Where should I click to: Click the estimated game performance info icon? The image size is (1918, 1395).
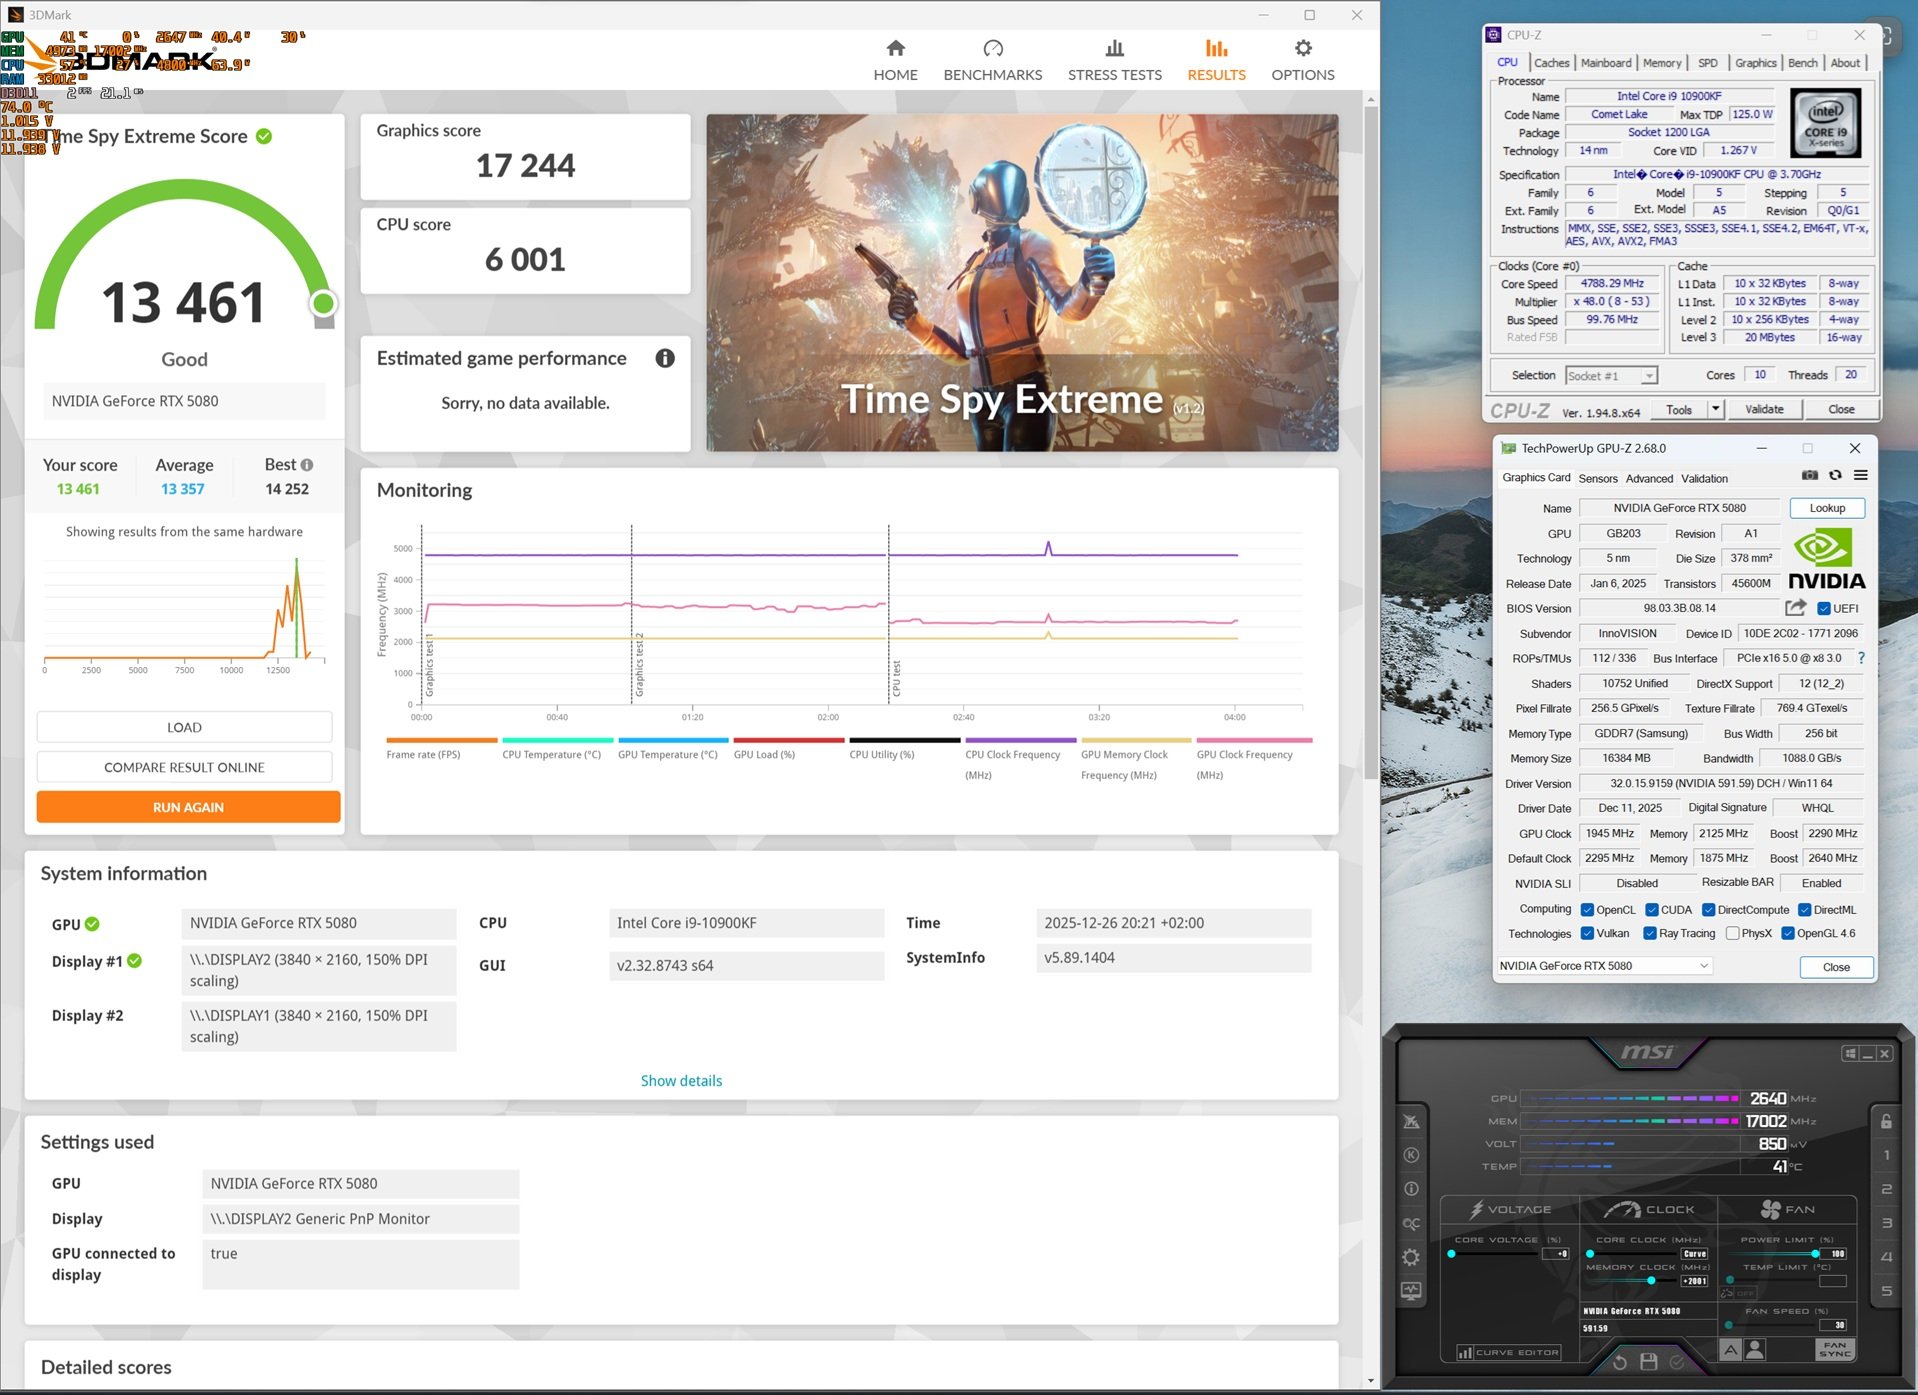(665, 359)
